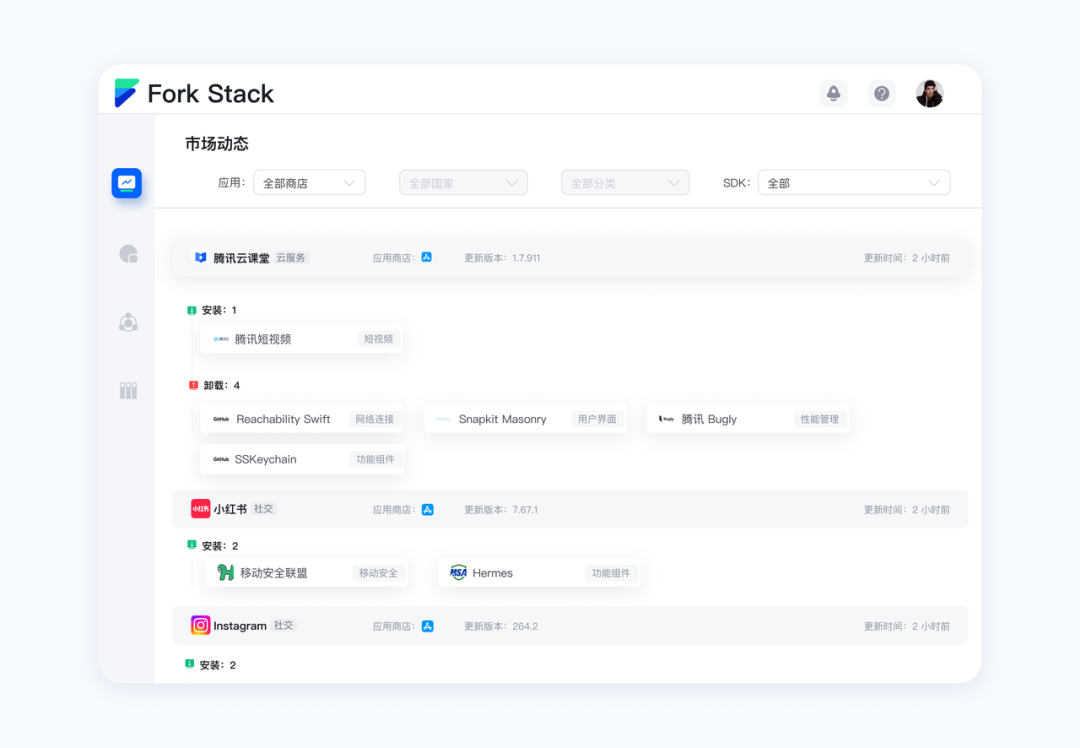Click the 云服务 tag next to 腾讯云课堂
1080x748 pixels.
pyautogui.click(x=291, y=258)
